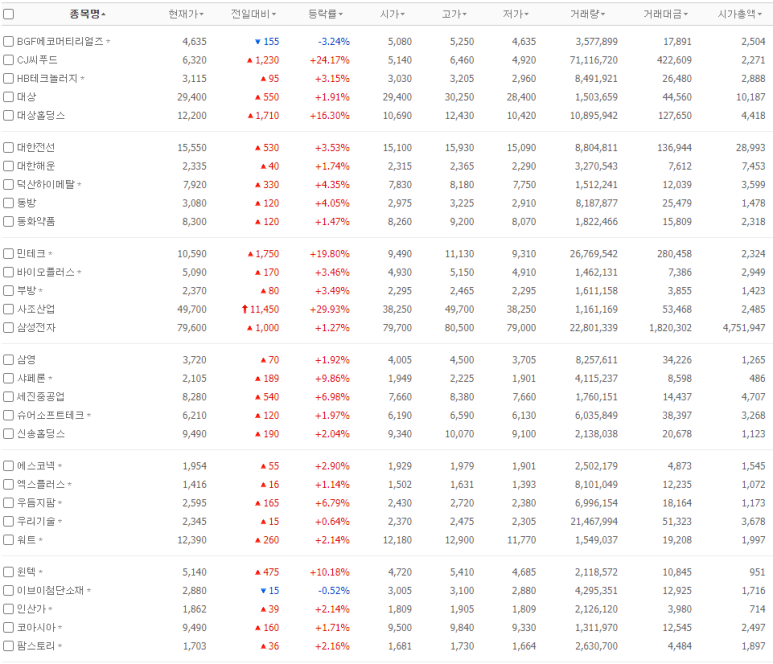Sort by 시가 column header
773x664 pixels.
(392, 14)
